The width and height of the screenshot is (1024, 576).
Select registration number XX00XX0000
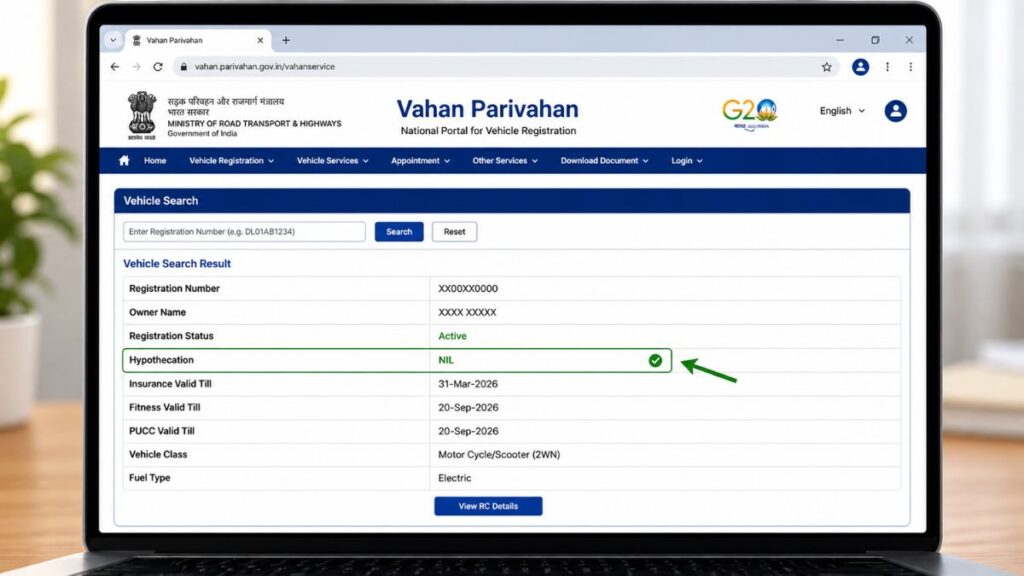[468, 289]
